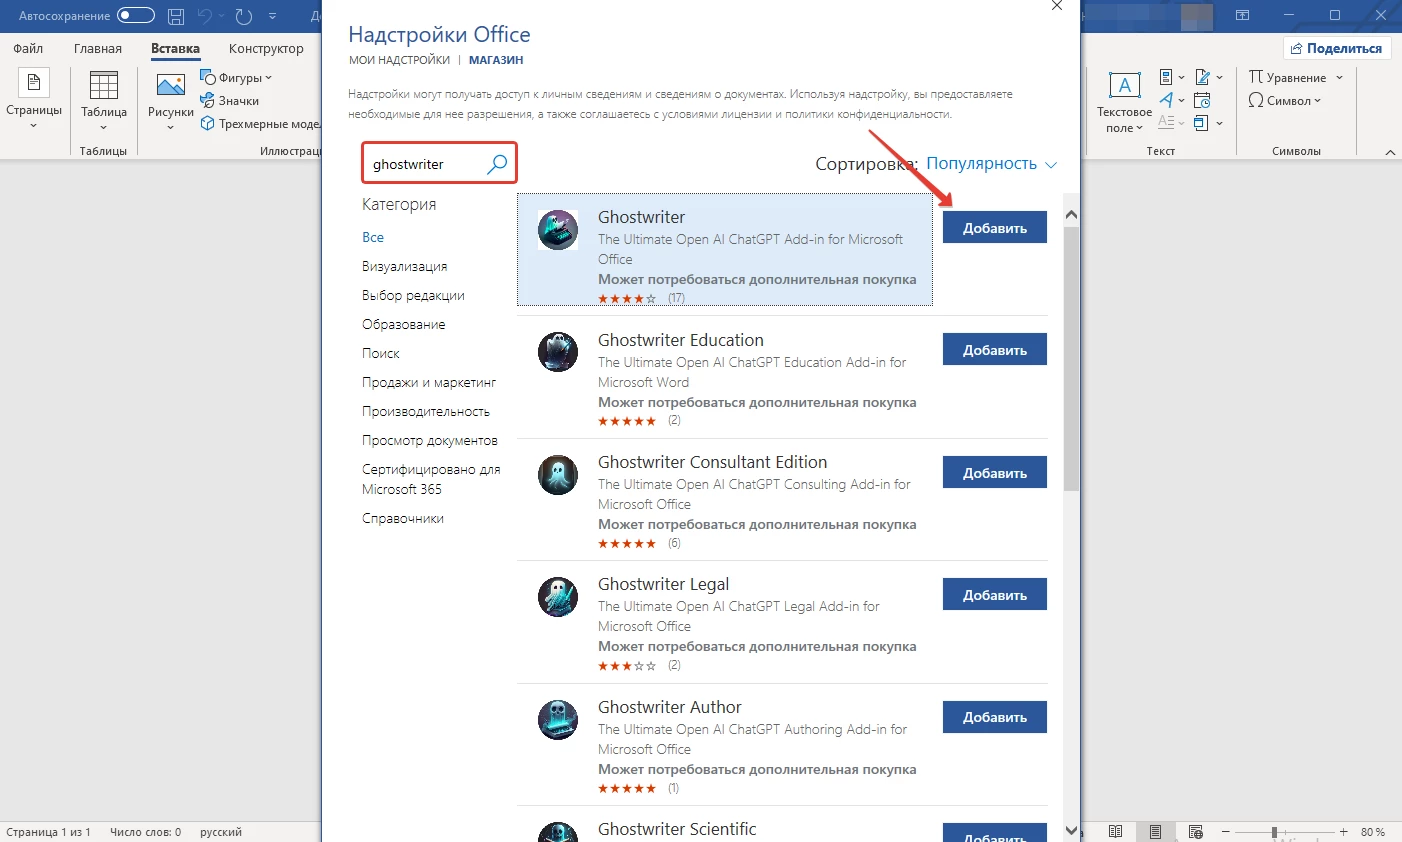
Task: Click the Трехмерные модели cube icon
Action: coord(208,123)
